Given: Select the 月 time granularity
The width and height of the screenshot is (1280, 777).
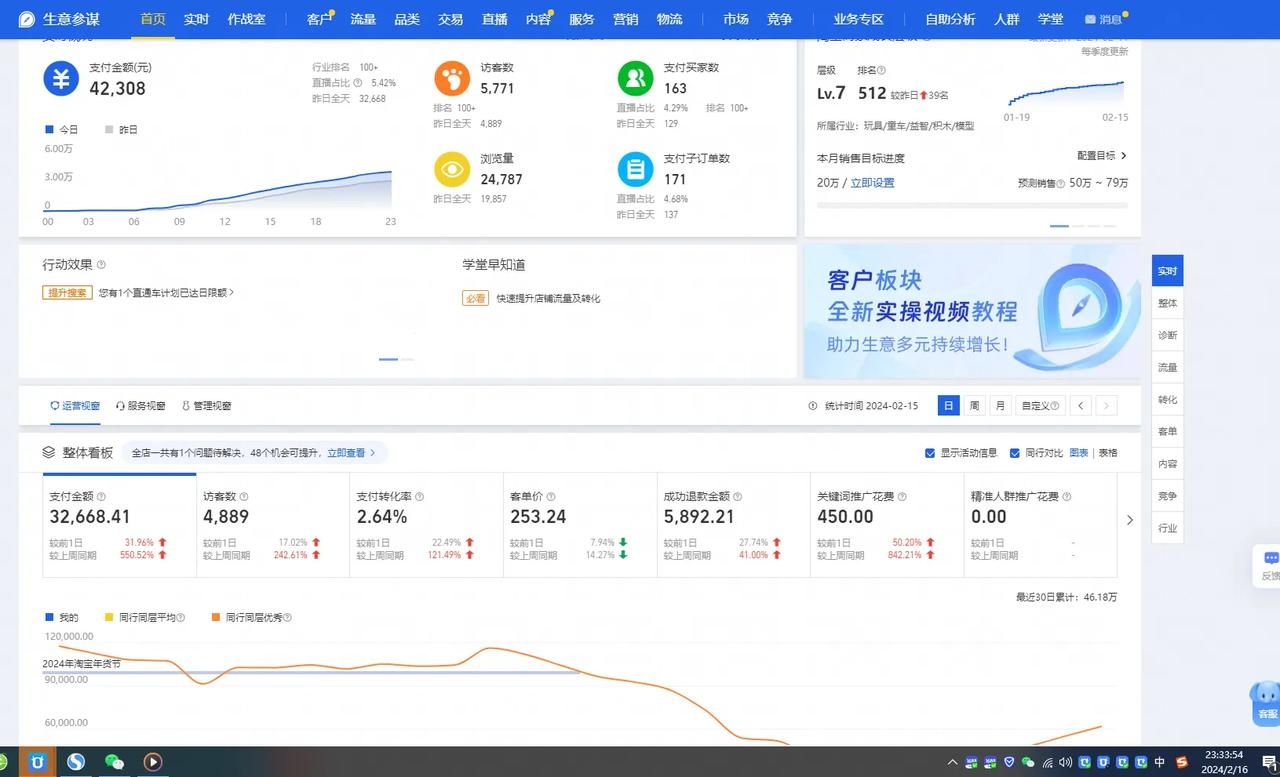Looking at the screenshot, I should [1000, 406].
